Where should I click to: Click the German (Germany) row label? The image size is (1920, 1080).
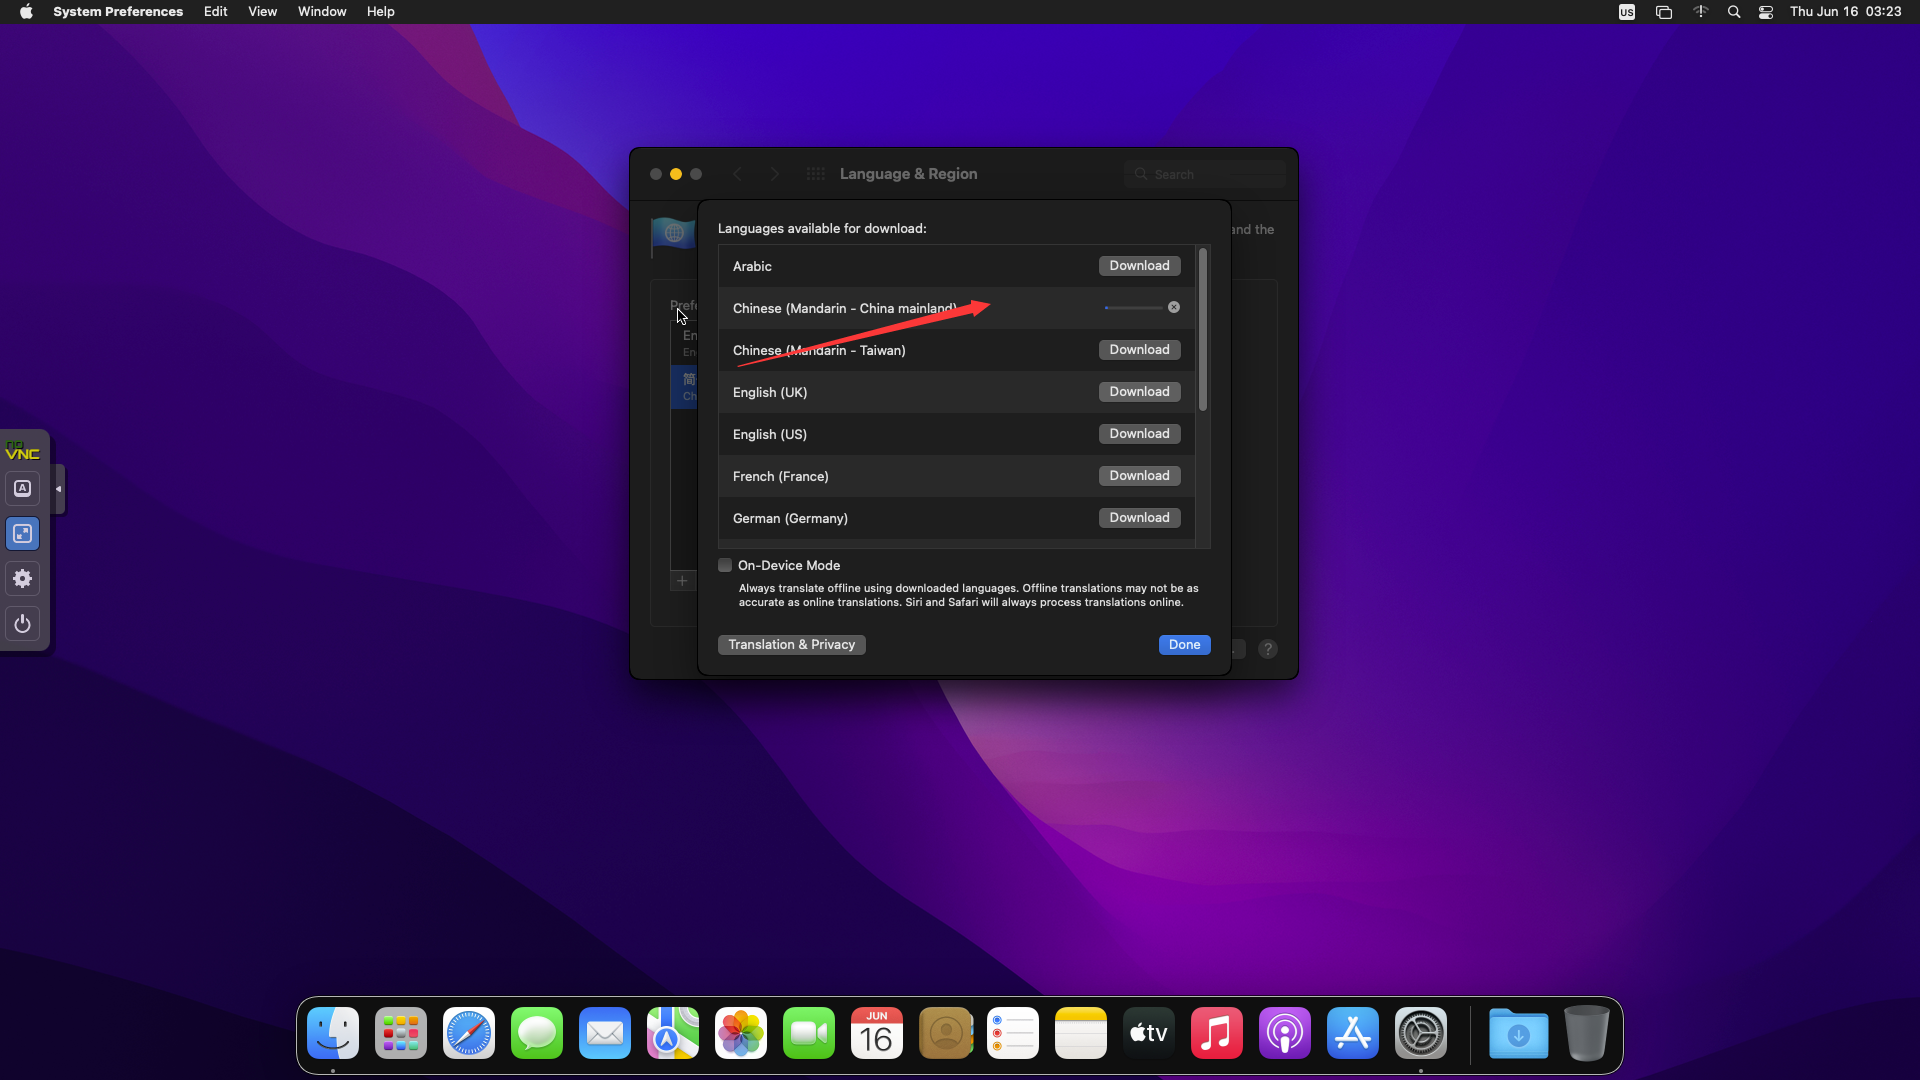click(x=790, y=519)
